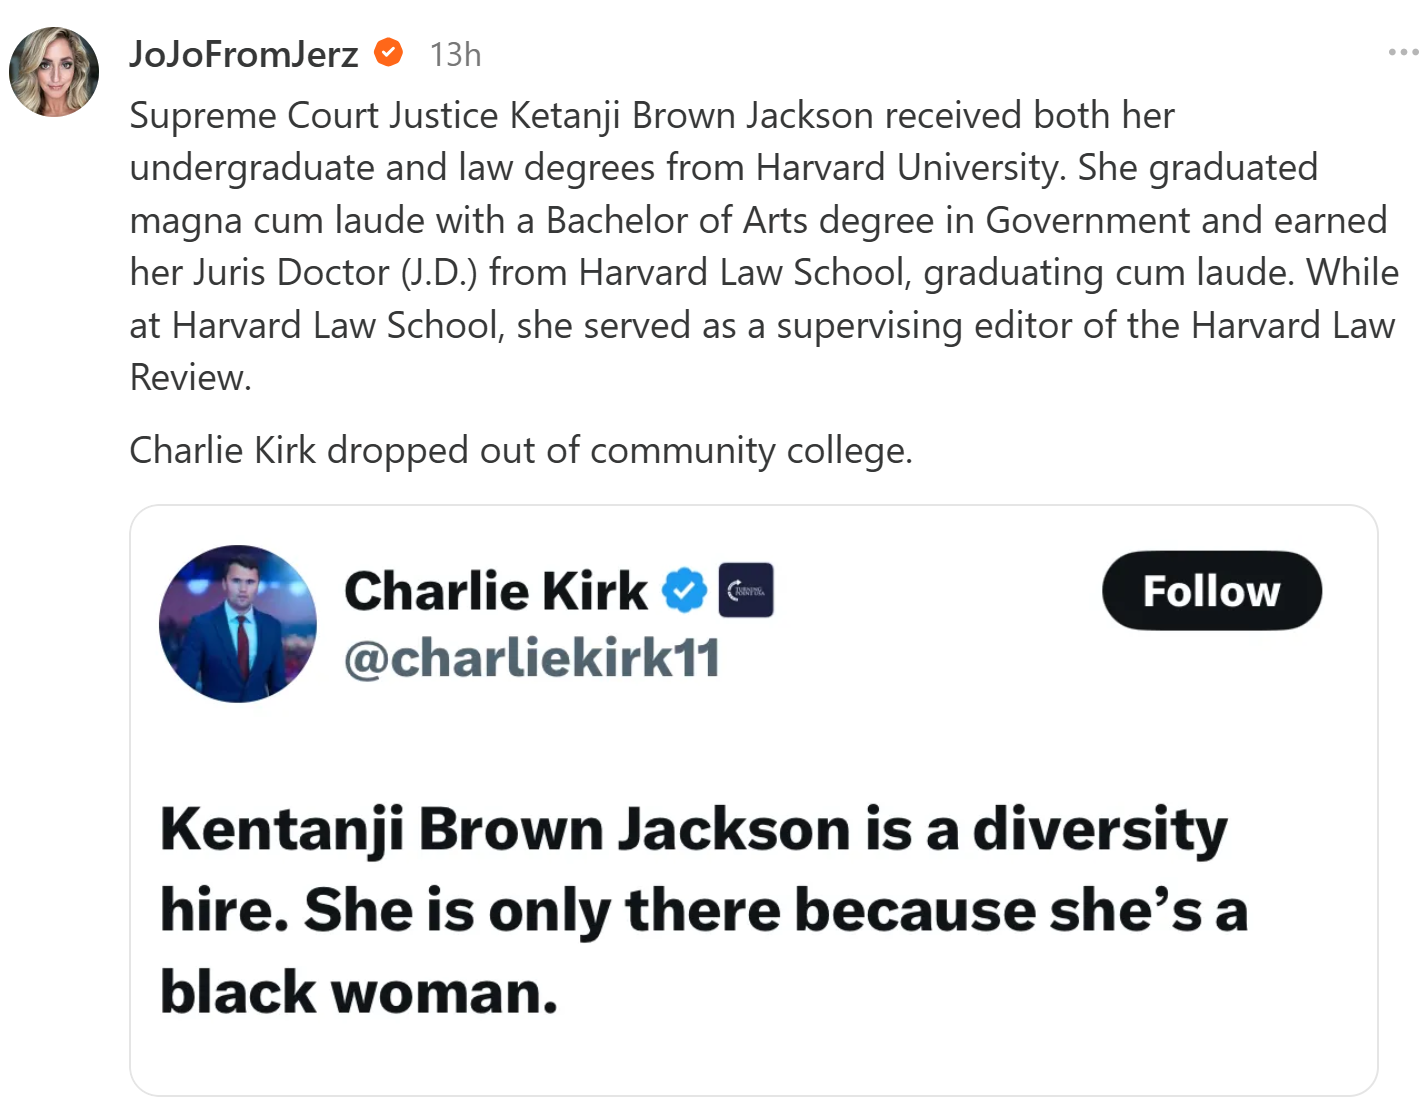Open JoJoFromJerz's profile avatar
Viewport: 1428px width, 1100px height.
(x=54, y=72)
